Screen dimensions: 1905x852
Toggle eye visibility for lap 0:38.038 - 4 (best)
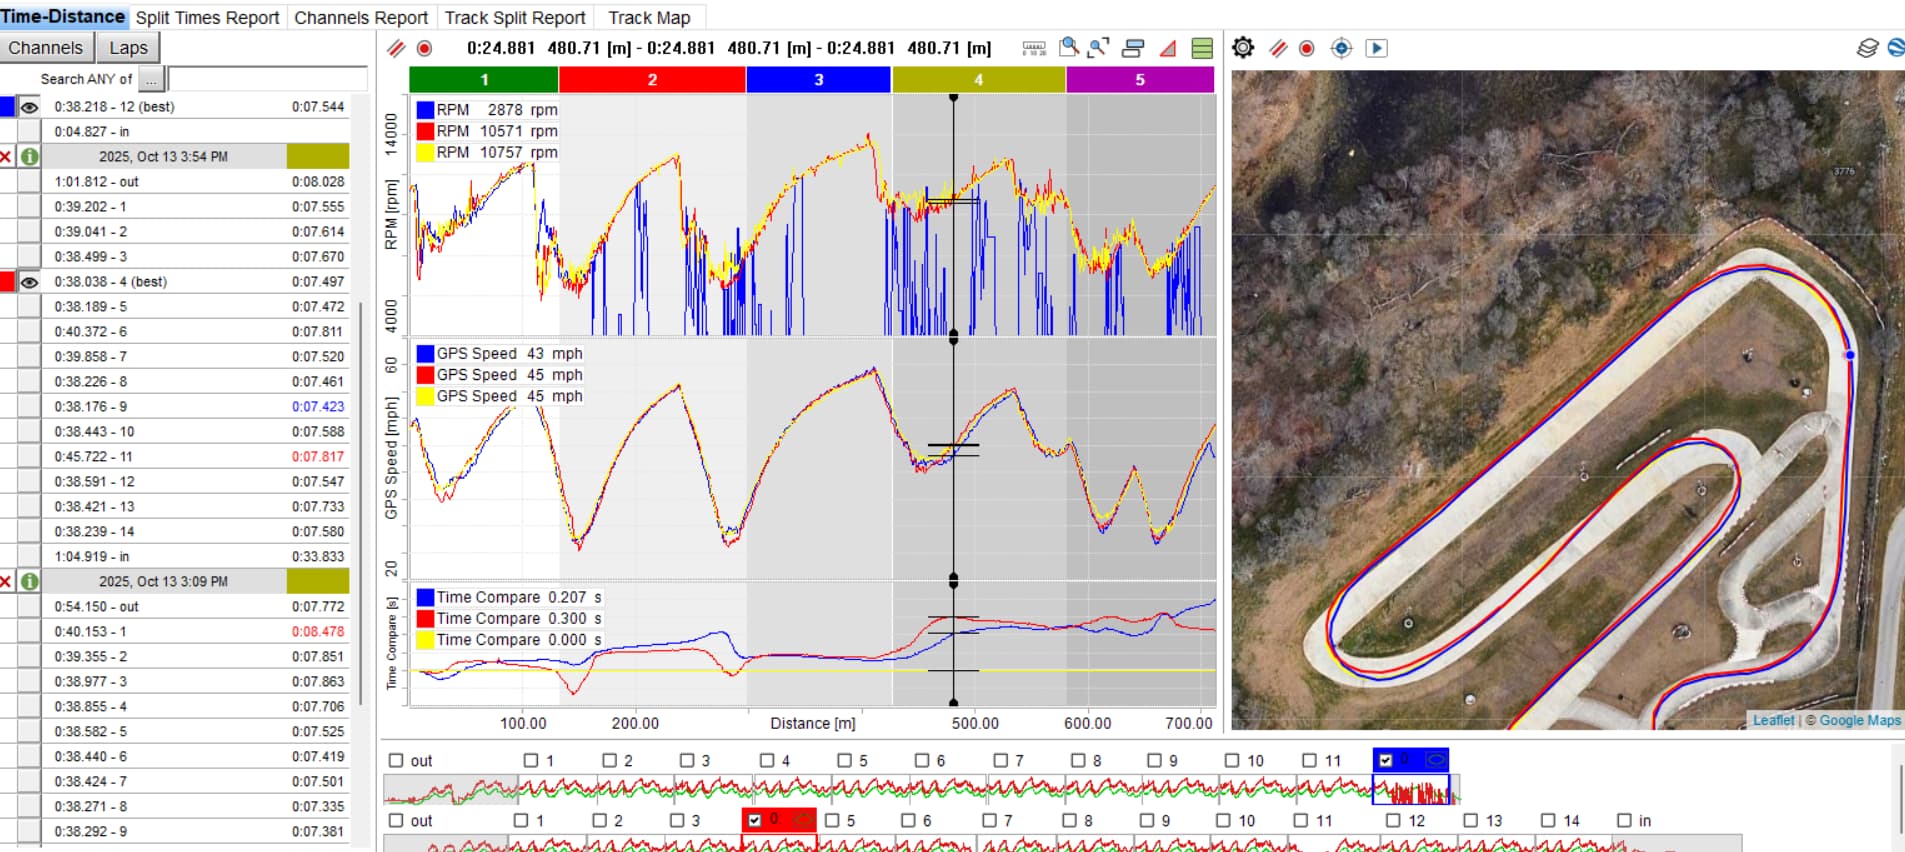(30, 282)
